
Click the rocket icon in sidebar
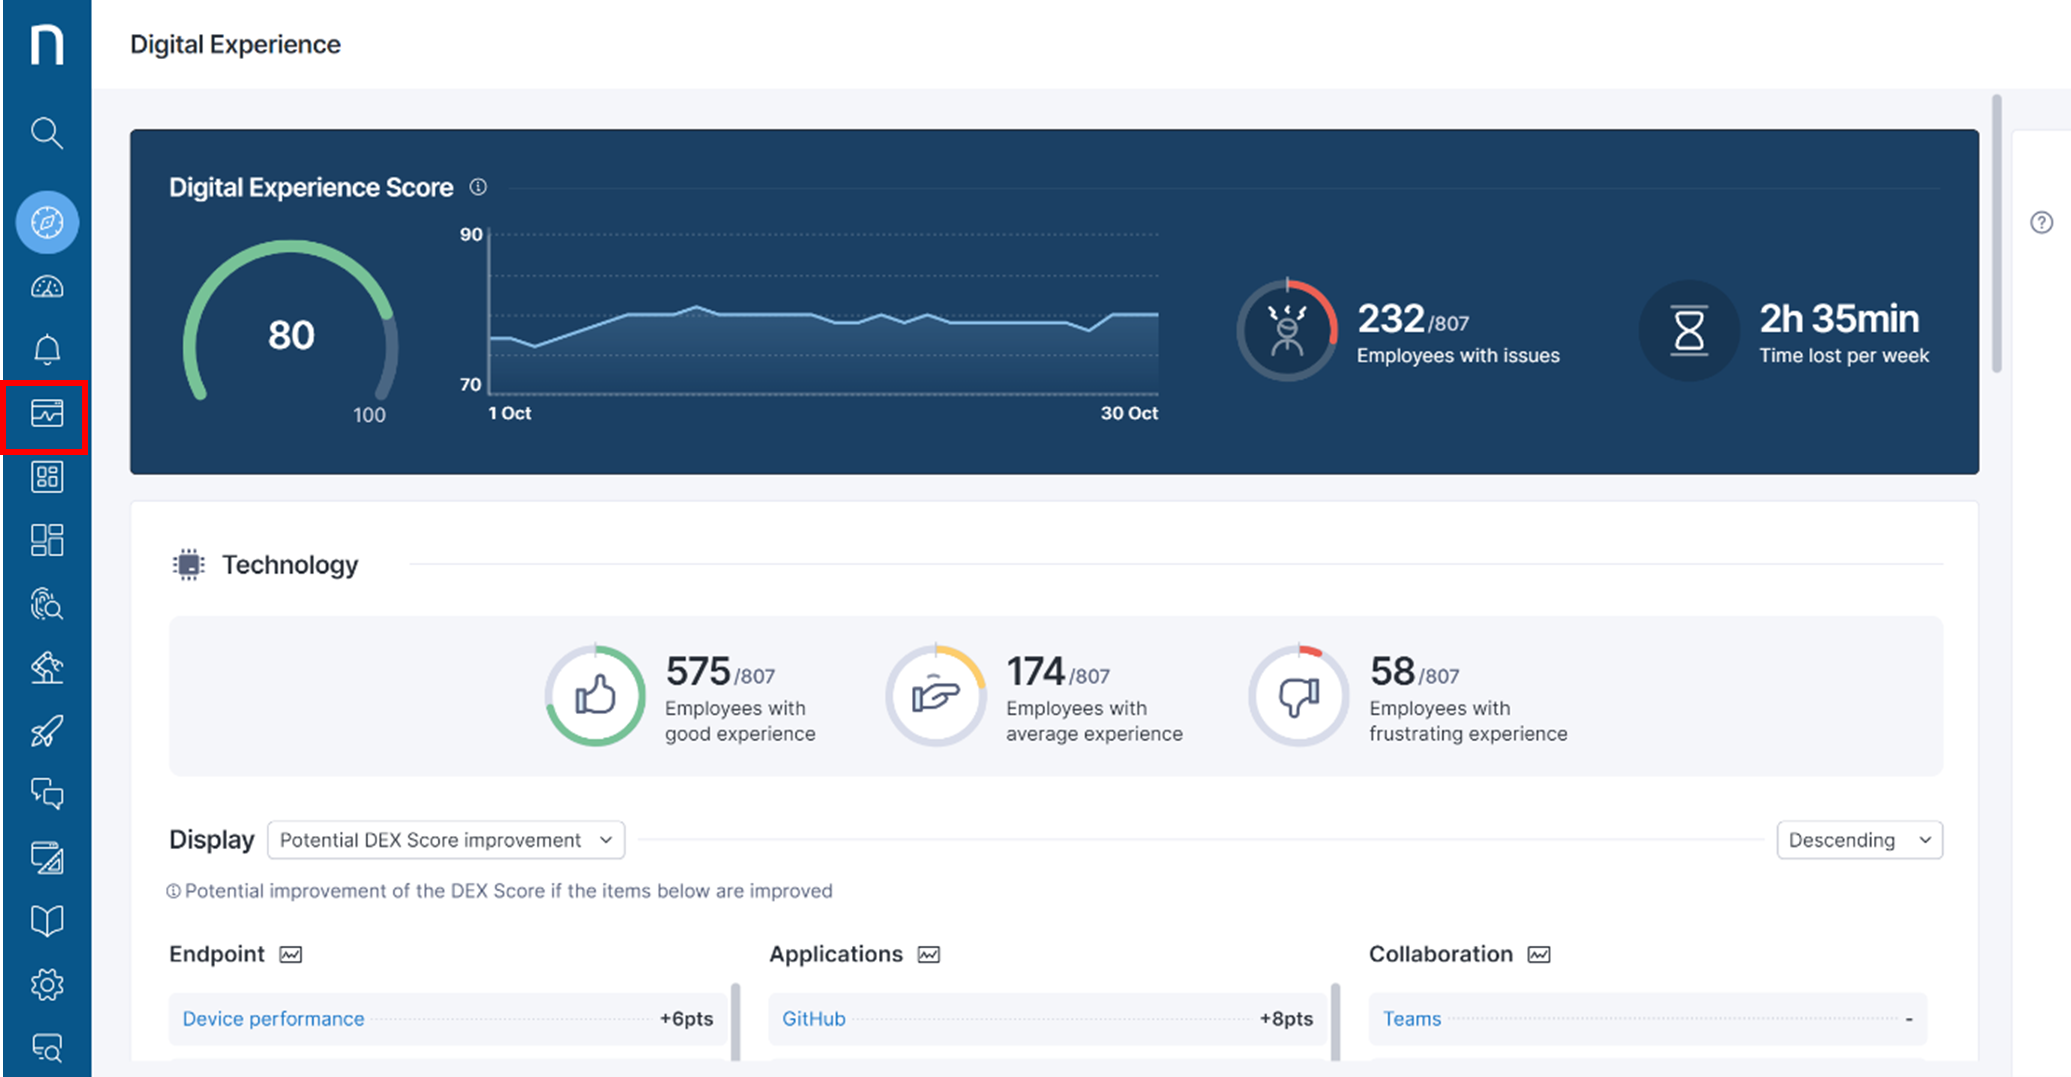tap(46, 731)
